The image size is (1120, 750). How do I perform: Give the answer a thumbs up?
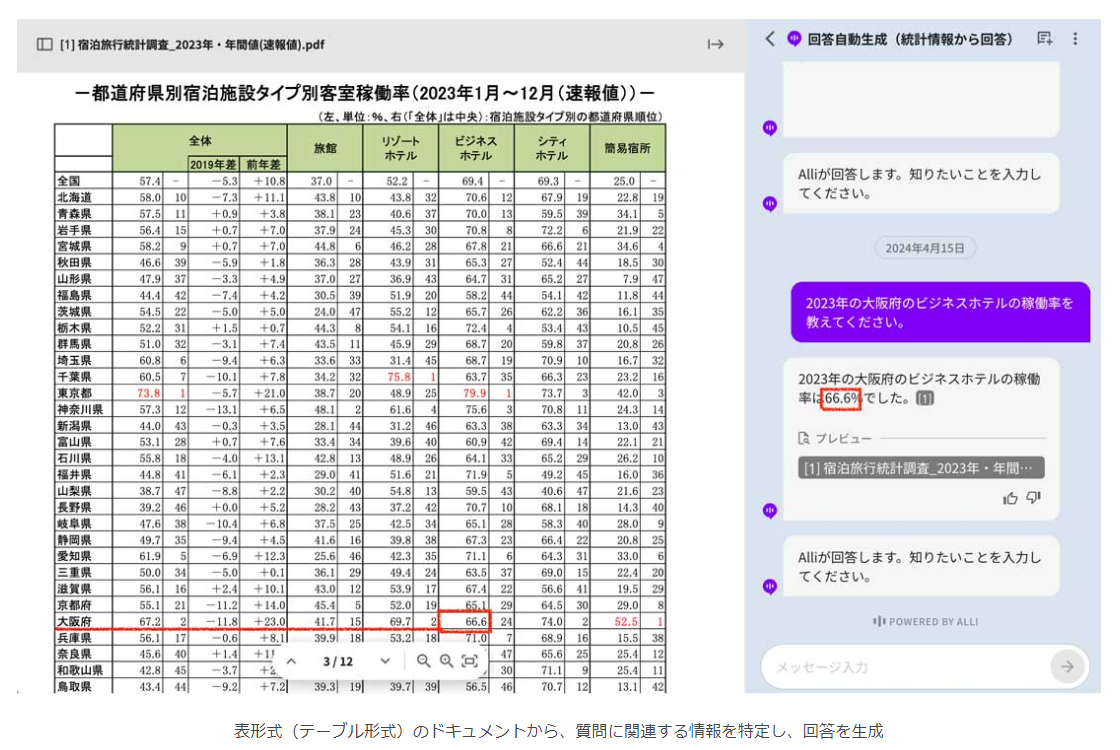pyautogui.click(x=1011, y=497)
